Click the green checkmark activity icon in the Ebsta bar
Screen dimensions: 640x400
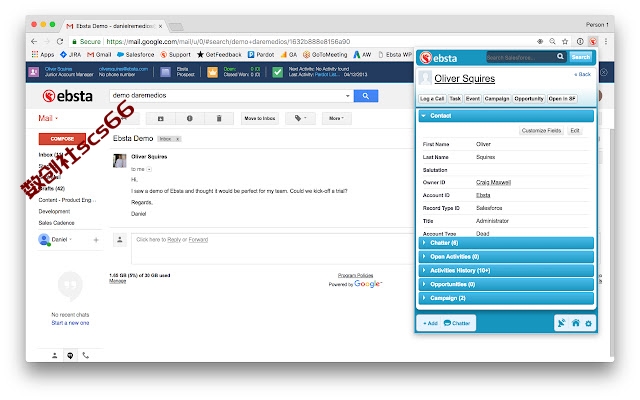[278, 72]
